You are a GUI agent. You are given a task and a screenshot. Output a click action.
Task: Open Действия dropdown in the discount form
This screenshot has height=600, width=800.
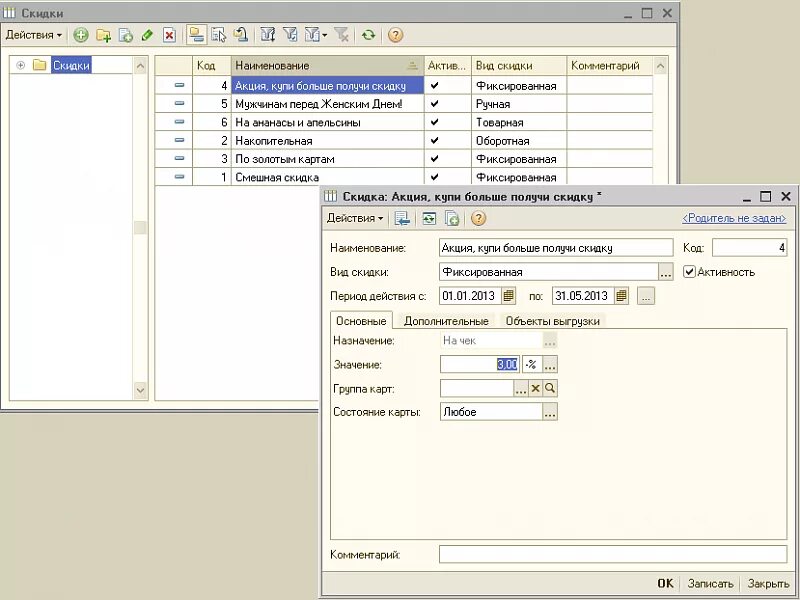tap(355, 218)
